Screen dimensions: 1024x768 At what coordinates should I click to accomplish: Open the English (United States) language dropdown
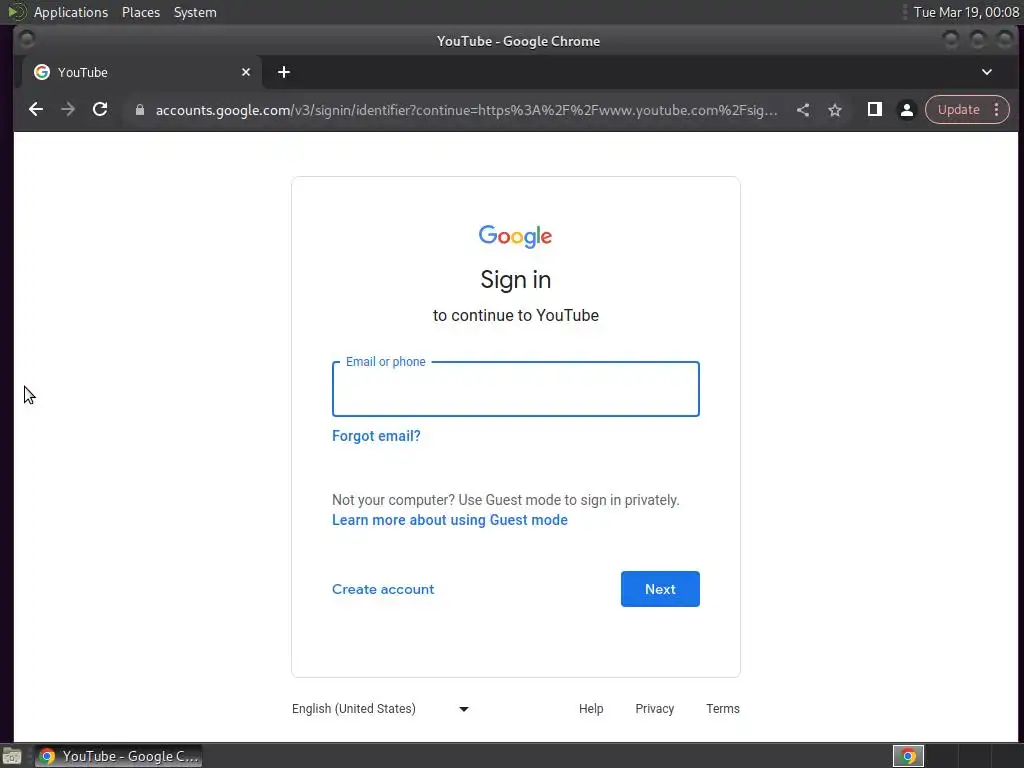click(x=380, y=709)
